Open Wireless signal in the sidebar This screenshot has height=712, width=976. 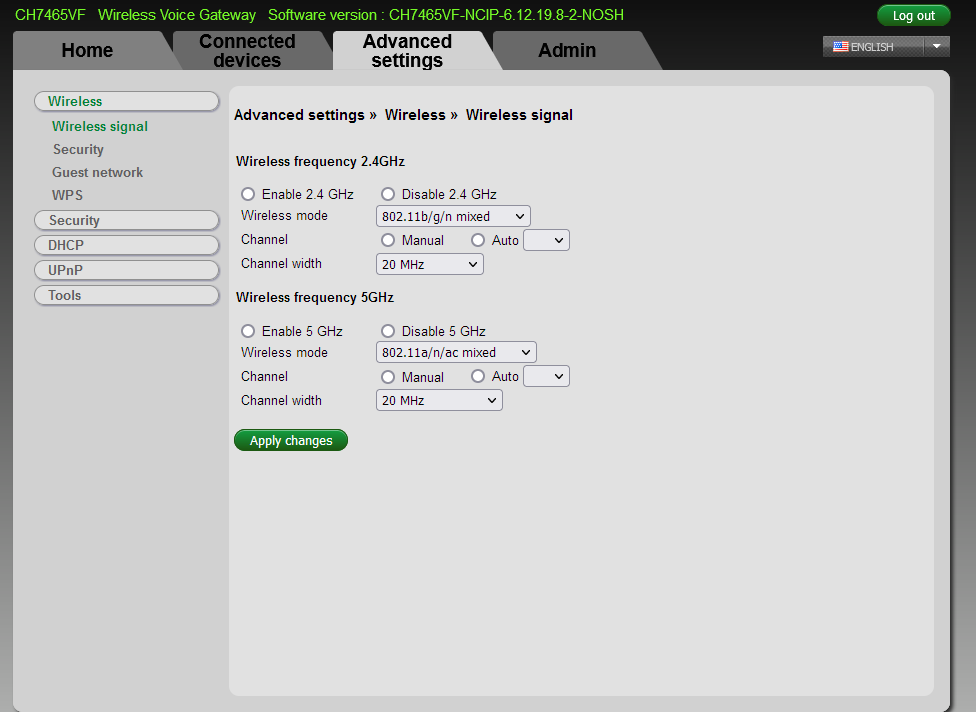tap(100, 126)
